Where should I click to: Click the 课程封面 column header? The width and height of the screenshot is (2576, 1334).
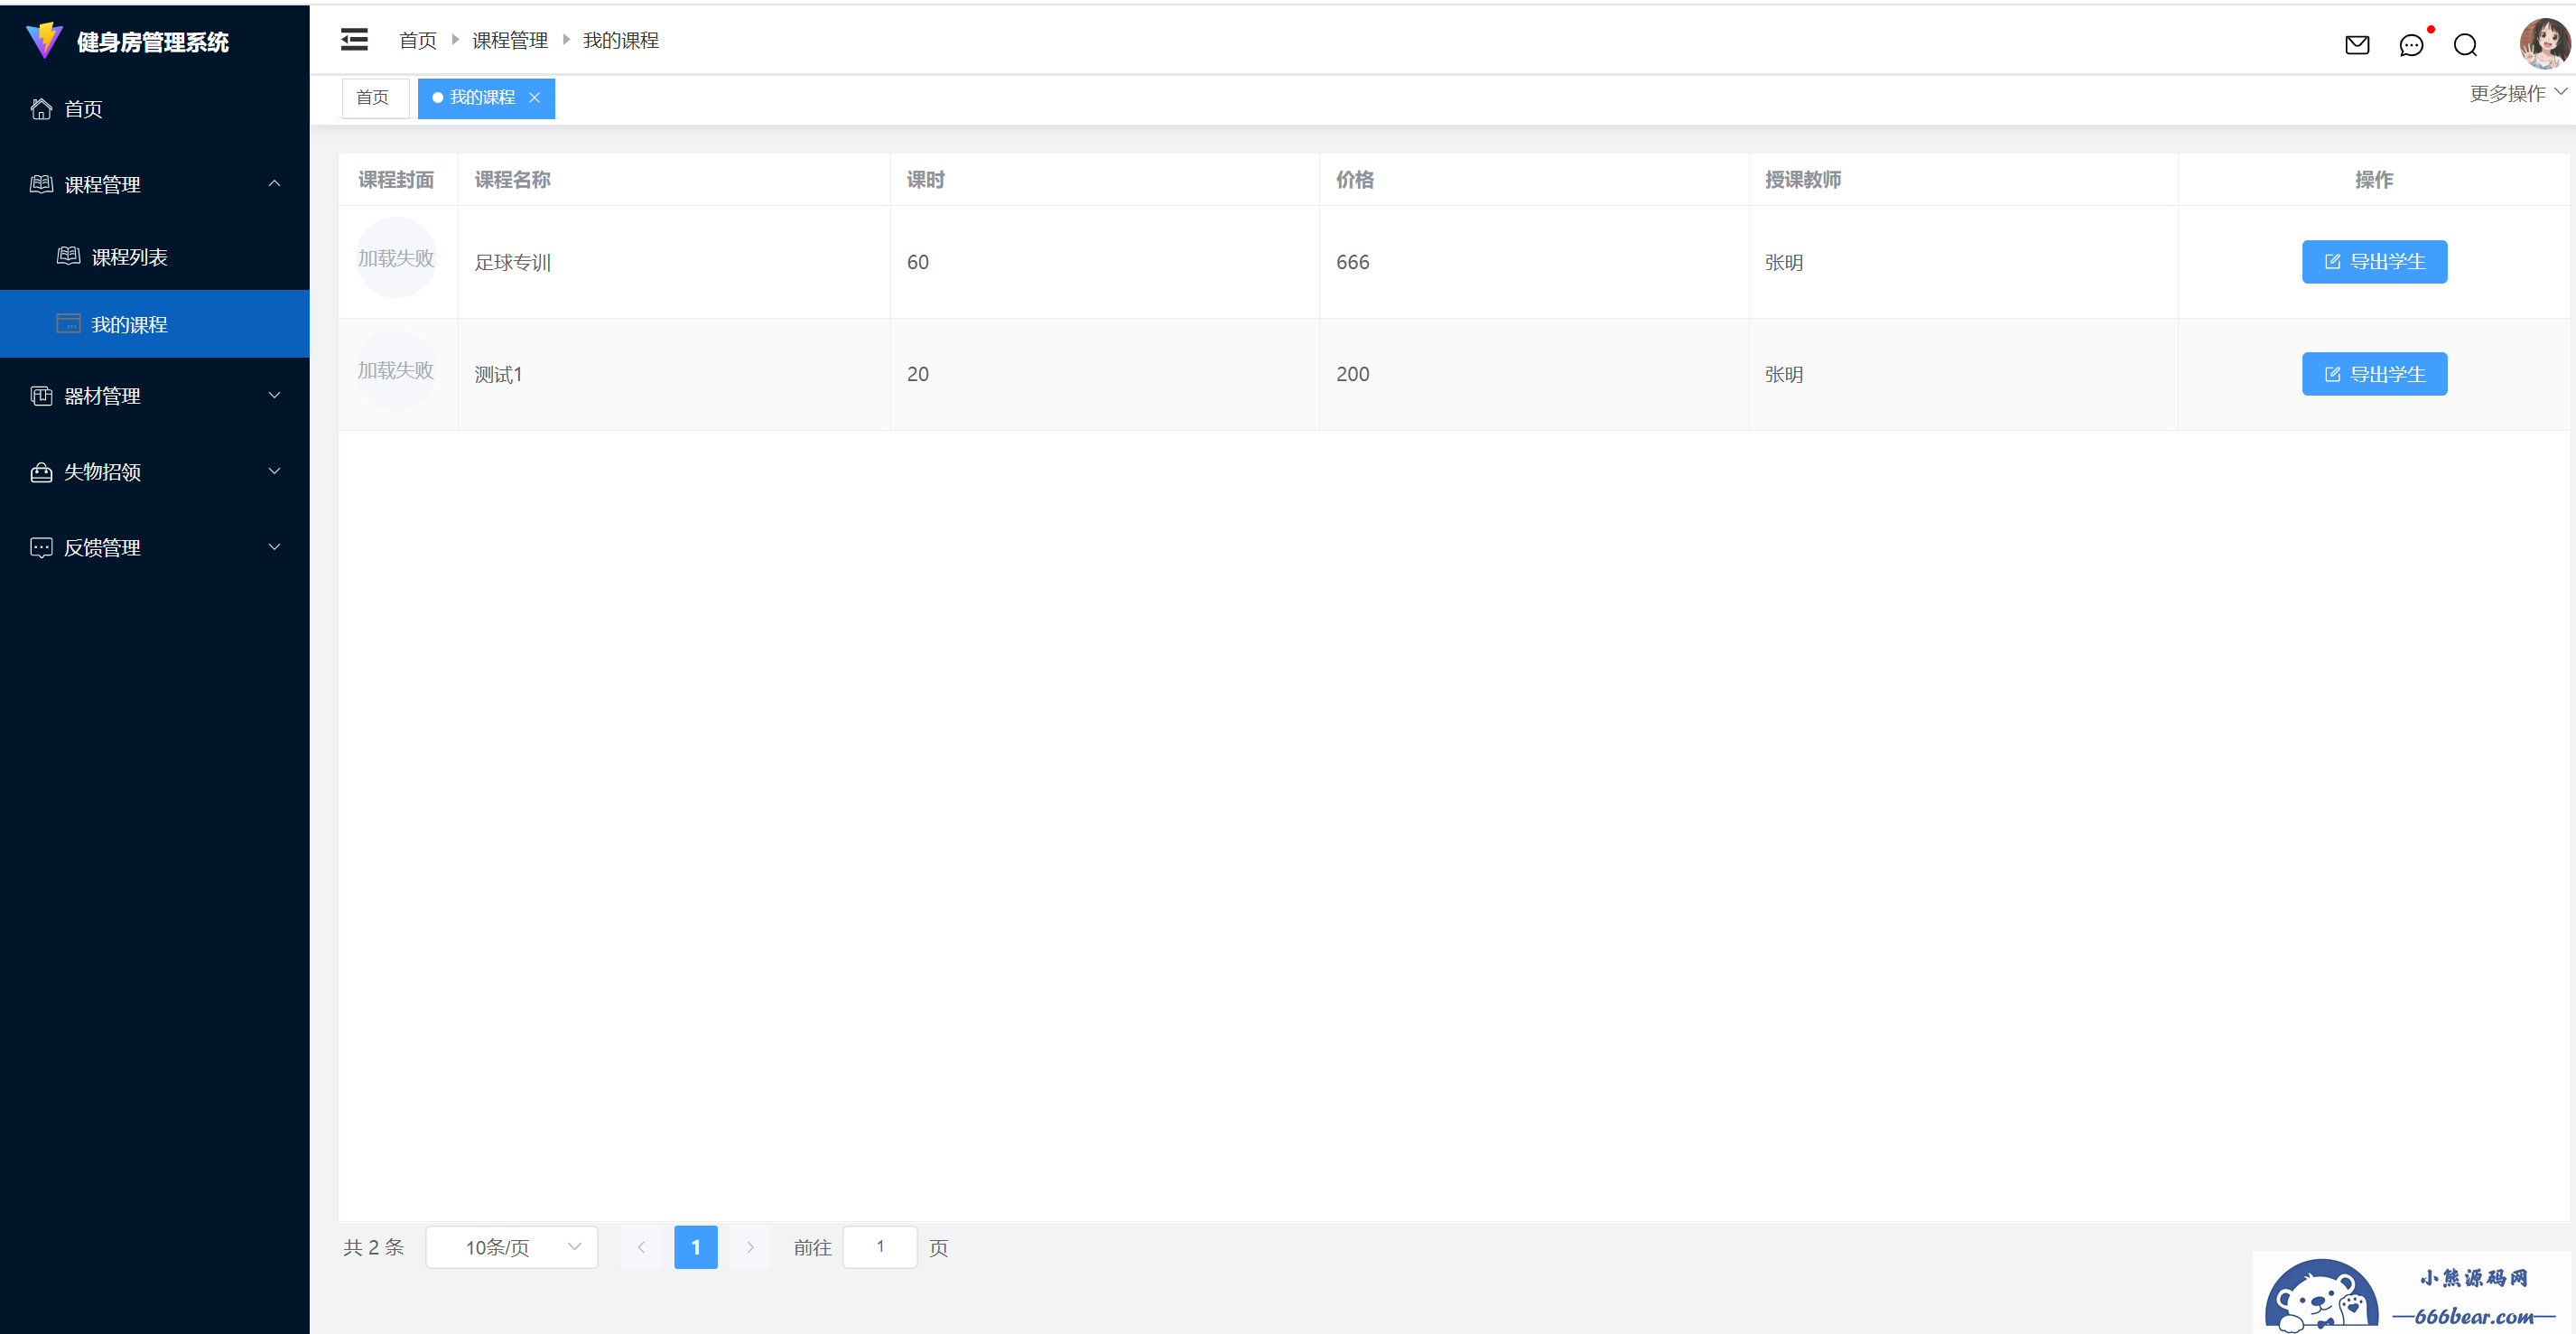396,180
